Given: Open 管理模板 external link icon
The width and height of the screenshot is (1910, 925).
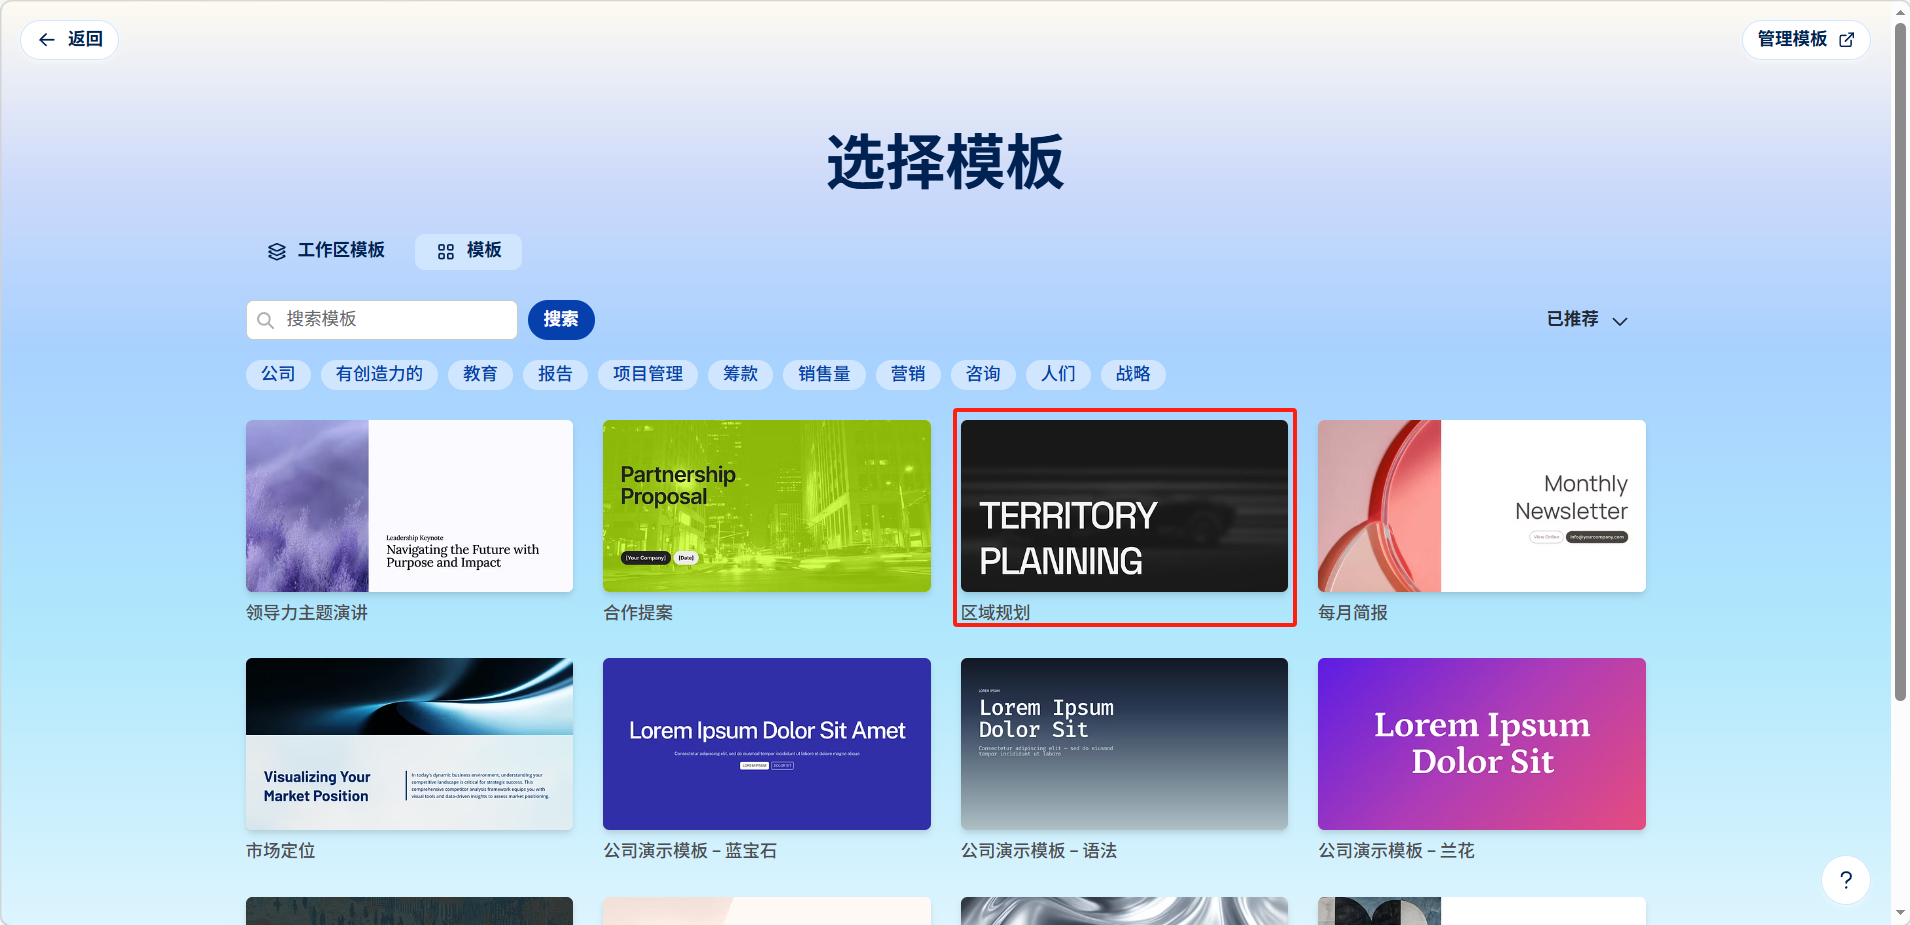Looking at the screenshot, I should (x=1846, y=40).
